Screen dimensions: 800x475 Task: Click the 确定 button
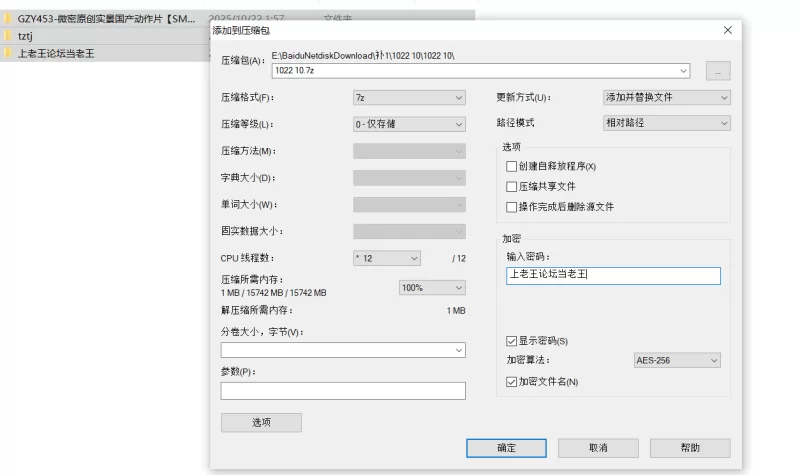click(x=506, y=448)
